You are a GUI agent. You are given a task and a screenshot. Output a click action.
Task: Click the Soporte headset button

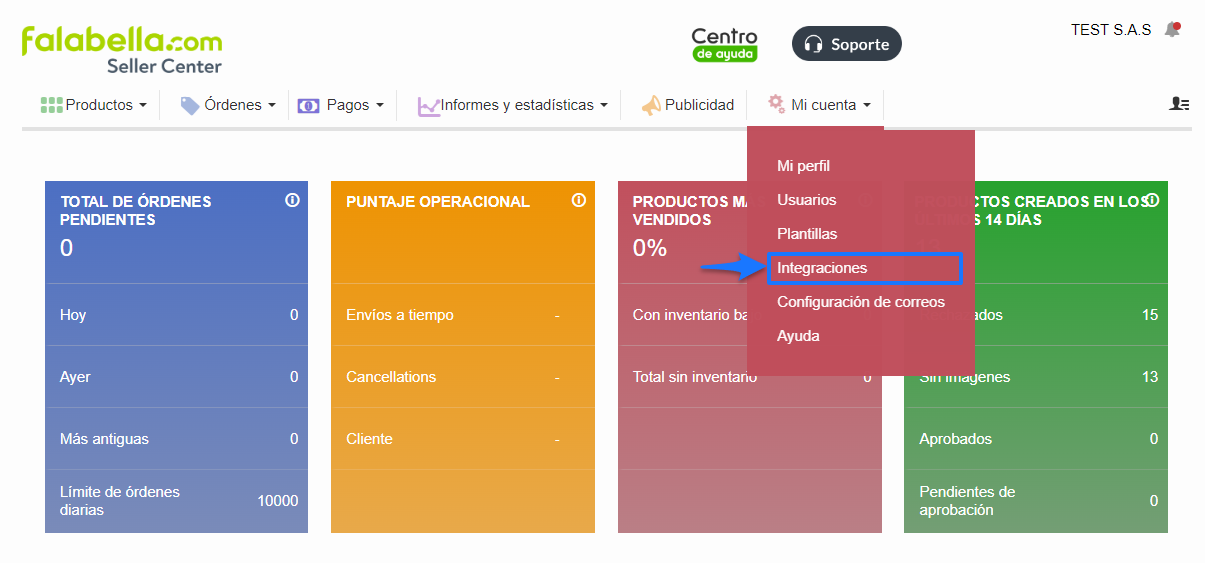pos(847,44)
